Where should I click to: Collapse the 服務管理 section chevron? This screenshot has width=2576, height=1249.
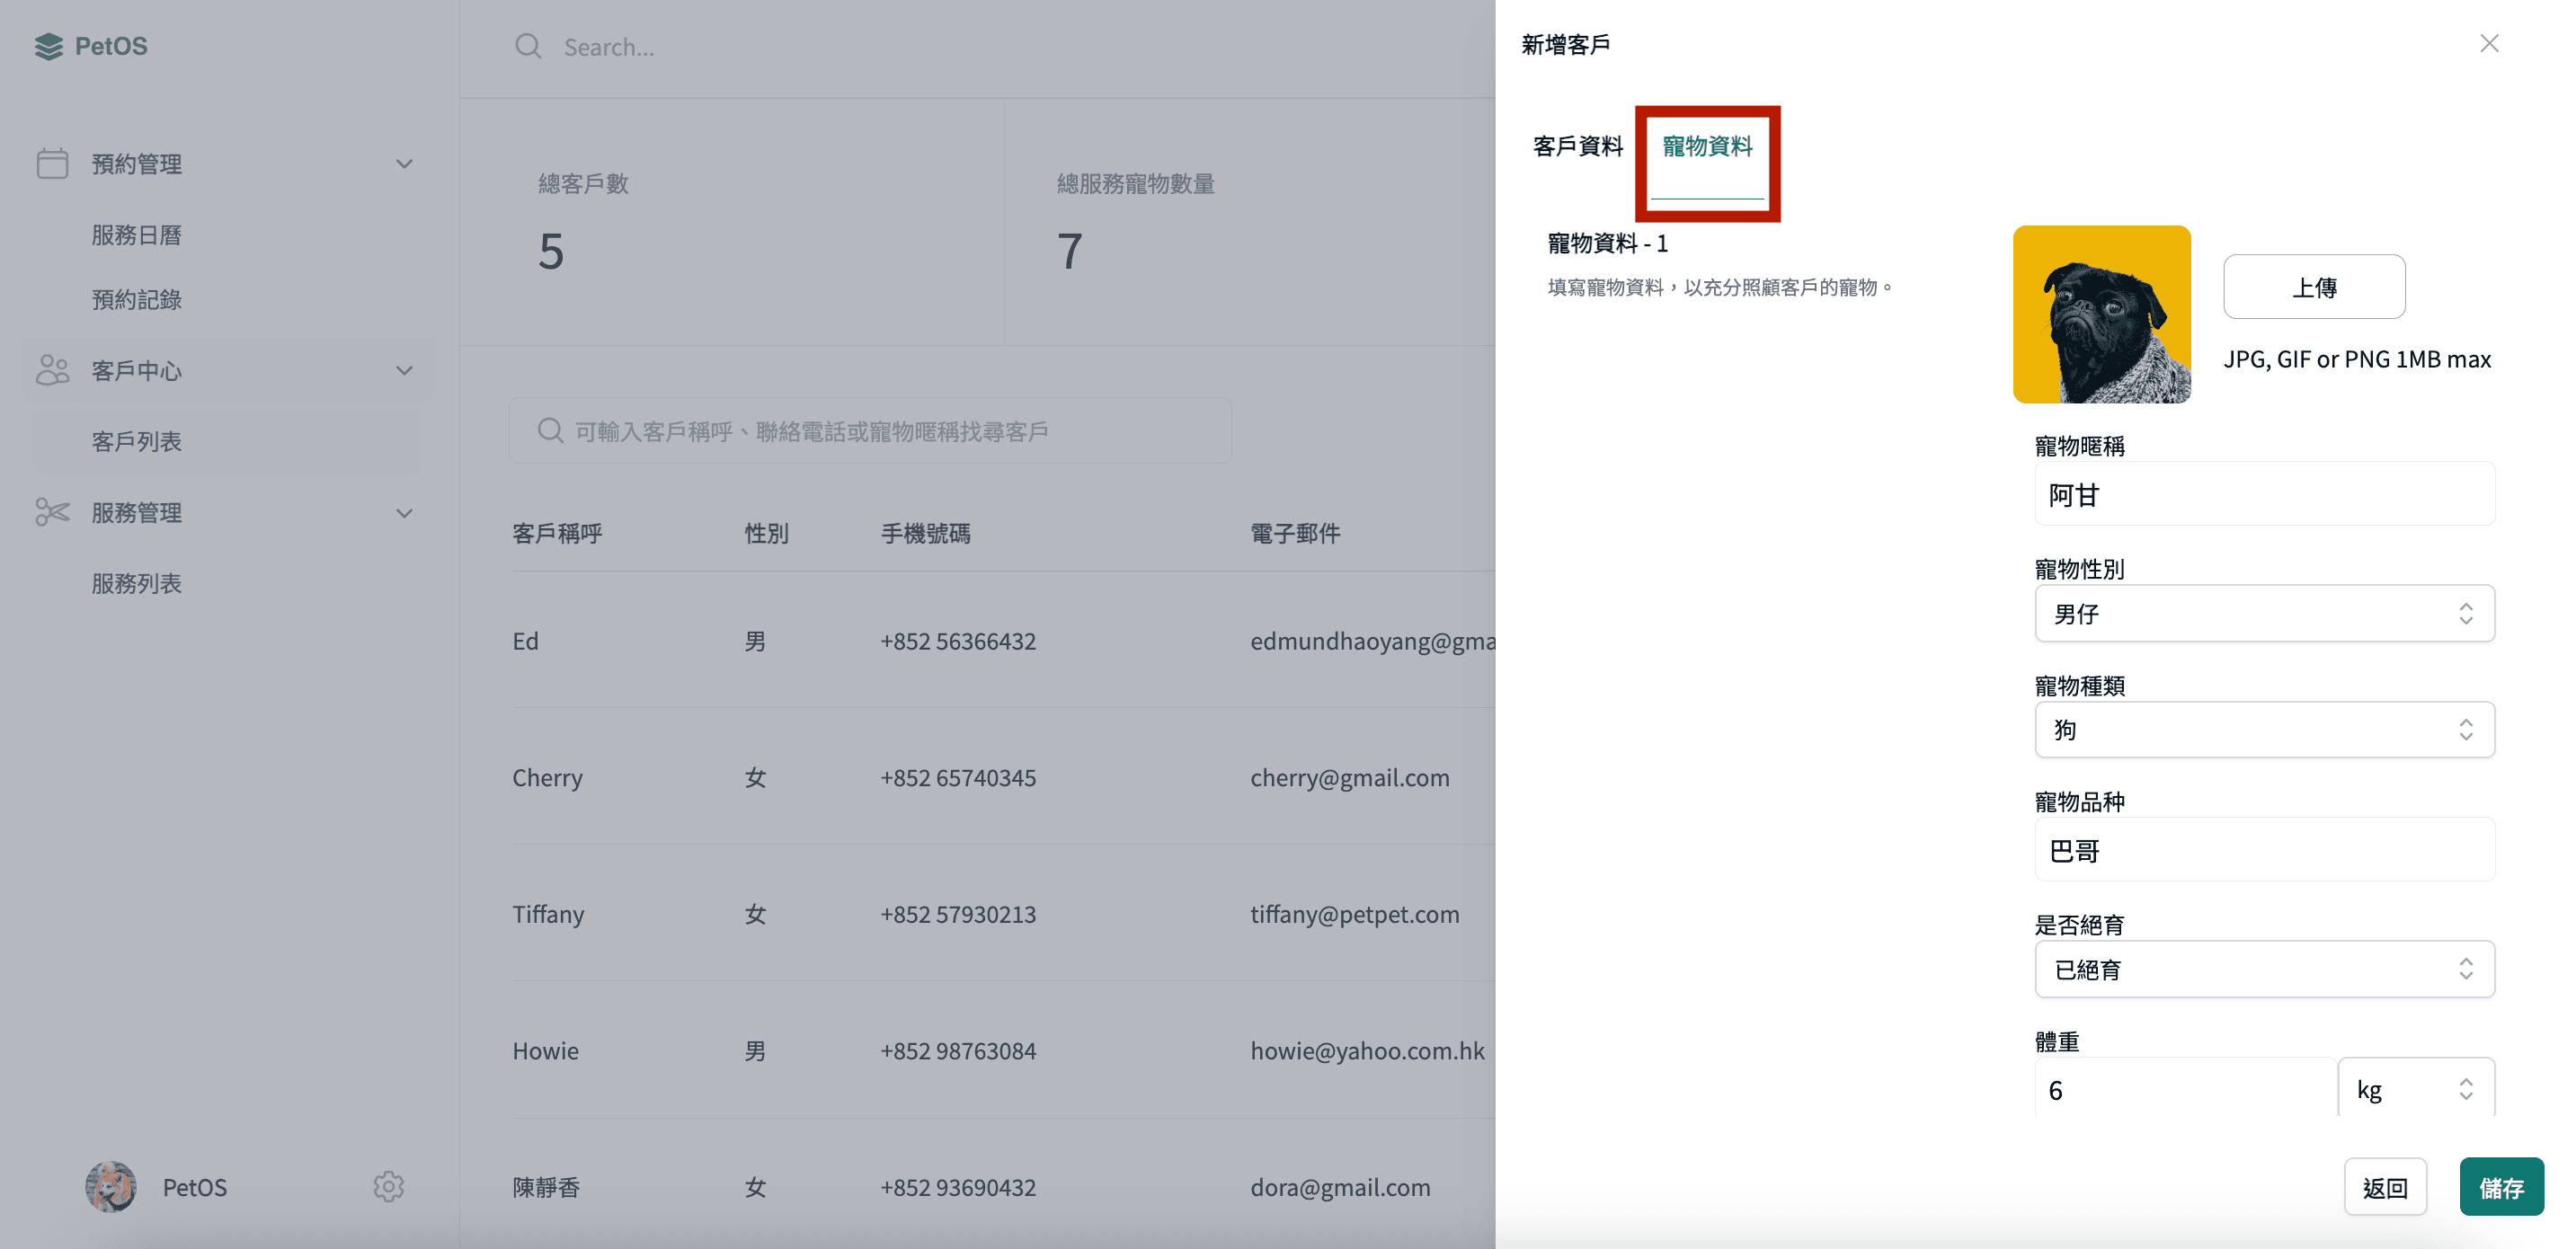(x=404, y=513)
